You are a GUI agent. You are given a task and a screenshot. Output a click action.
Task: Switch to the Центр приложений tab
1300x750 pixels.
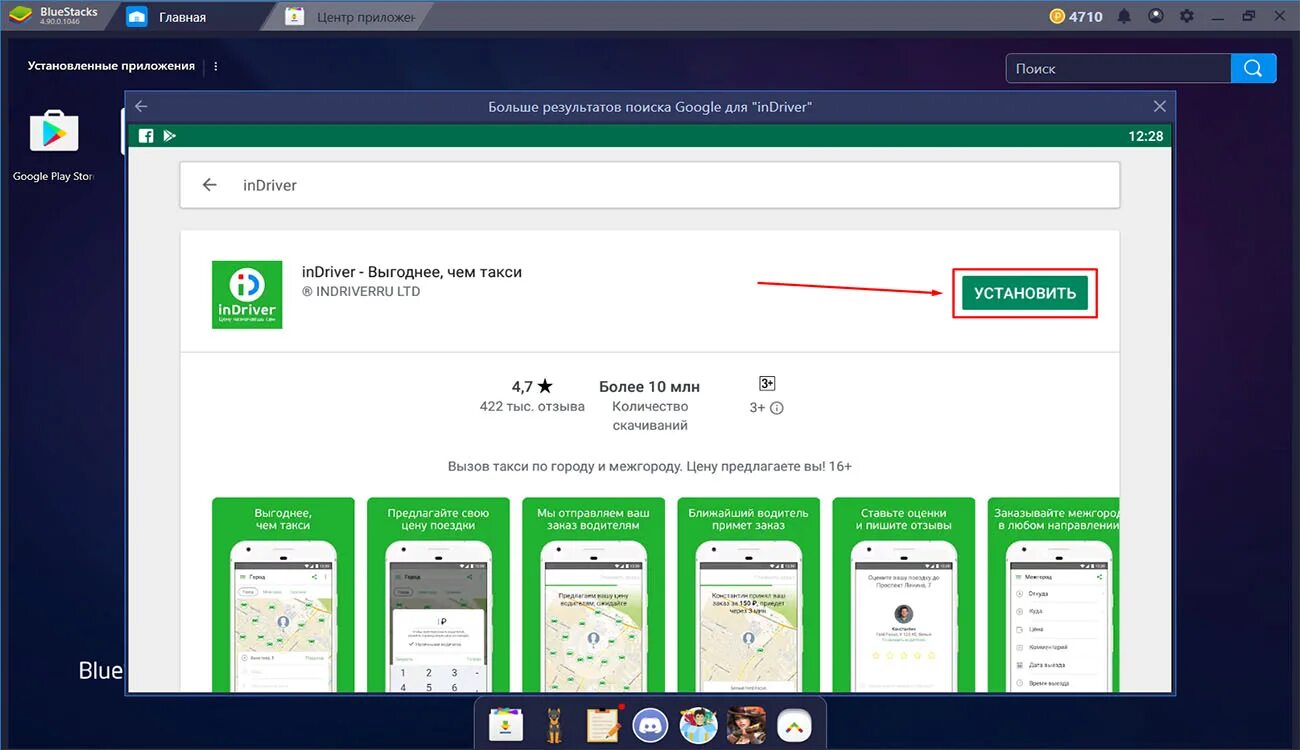pyautogui.click(x=350, y=17)
